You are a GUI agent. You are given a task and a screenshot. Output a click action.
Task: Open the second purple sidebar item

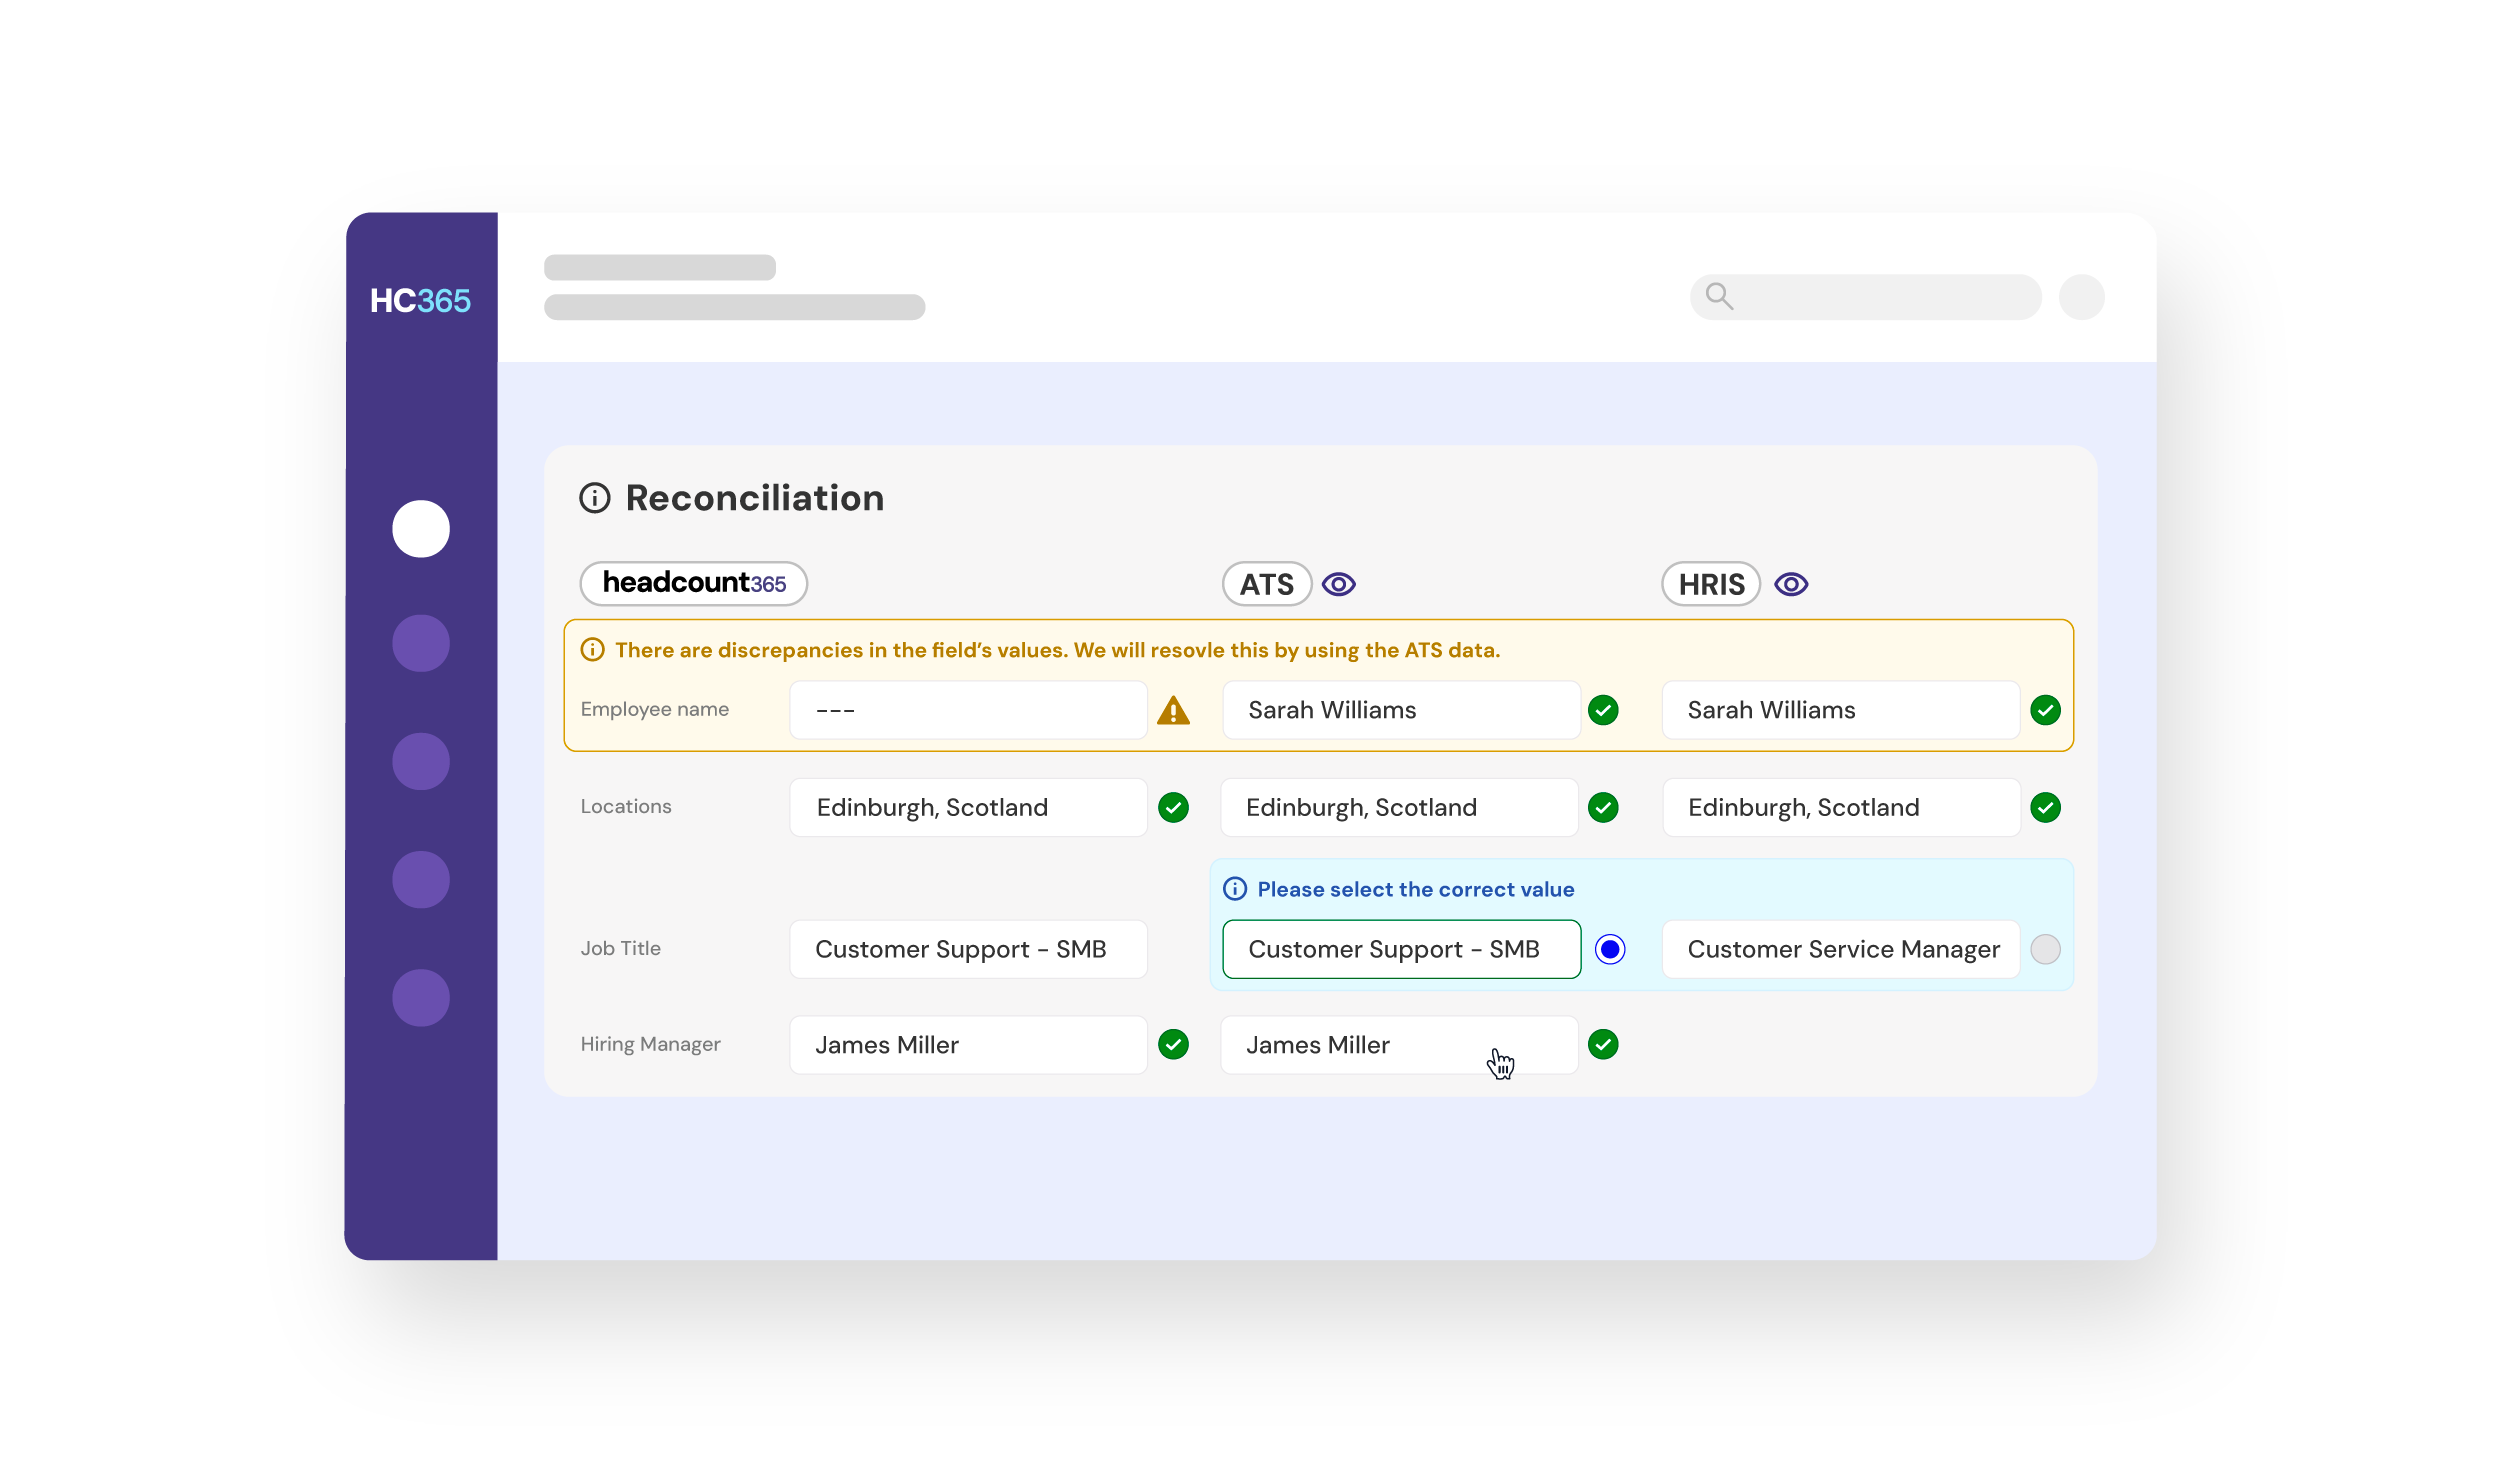tap(421, 761)
